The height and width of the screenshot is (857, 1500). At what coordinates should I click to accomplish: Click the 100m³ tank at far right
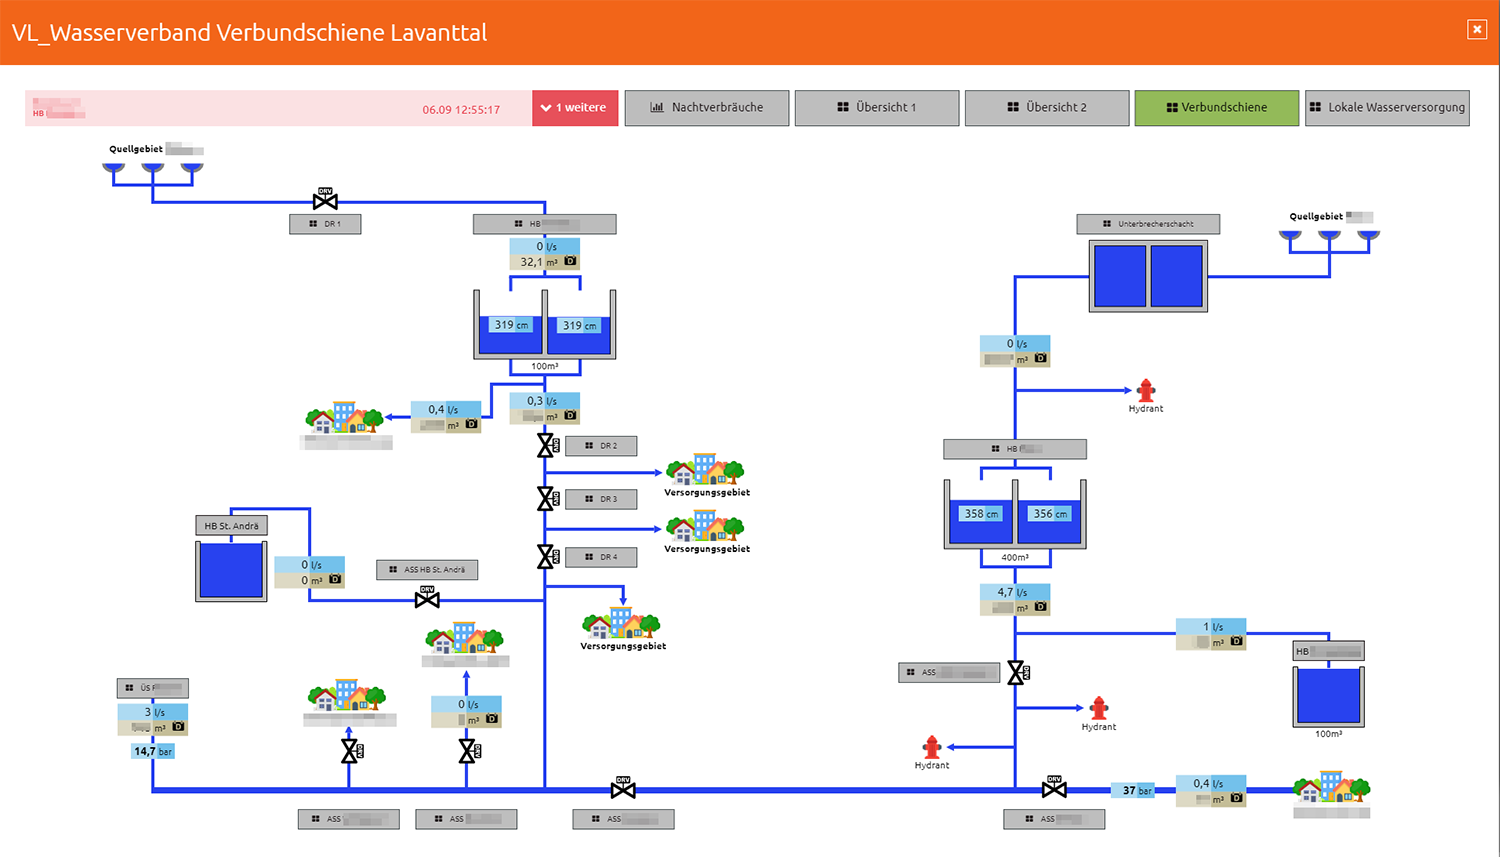[x=1329, y=695]
